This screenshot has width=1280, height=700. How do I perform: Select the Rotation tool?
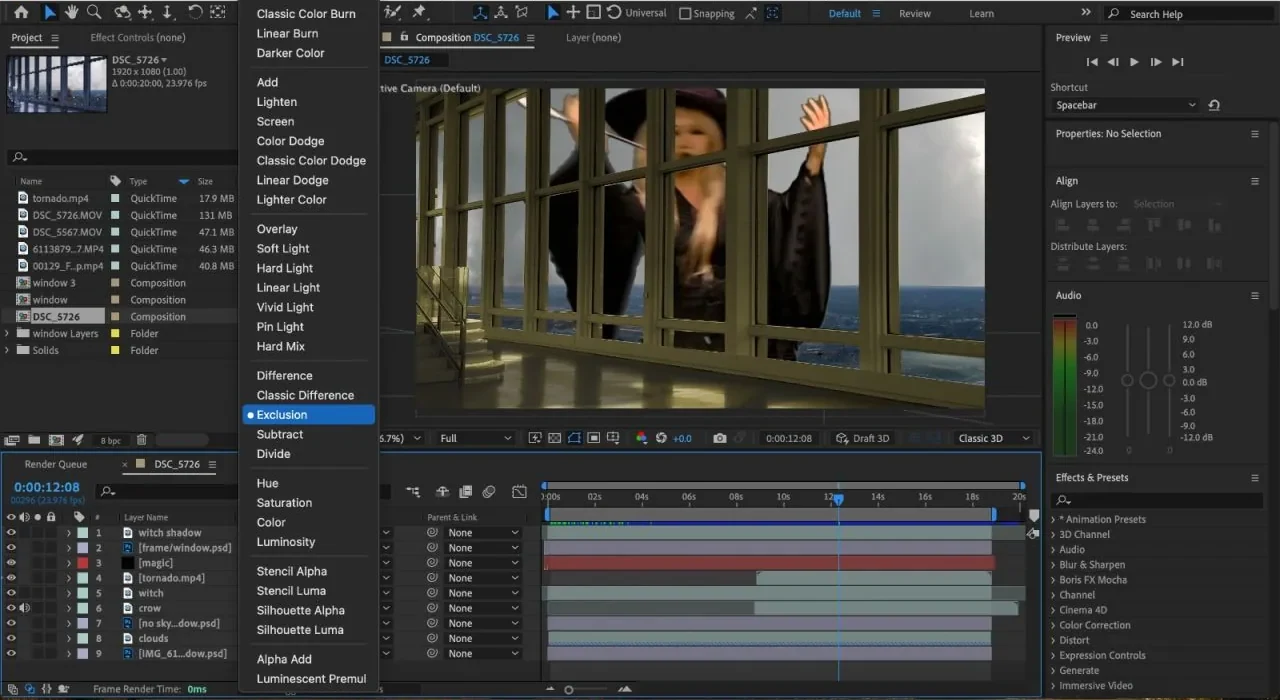tap(195, 12)
